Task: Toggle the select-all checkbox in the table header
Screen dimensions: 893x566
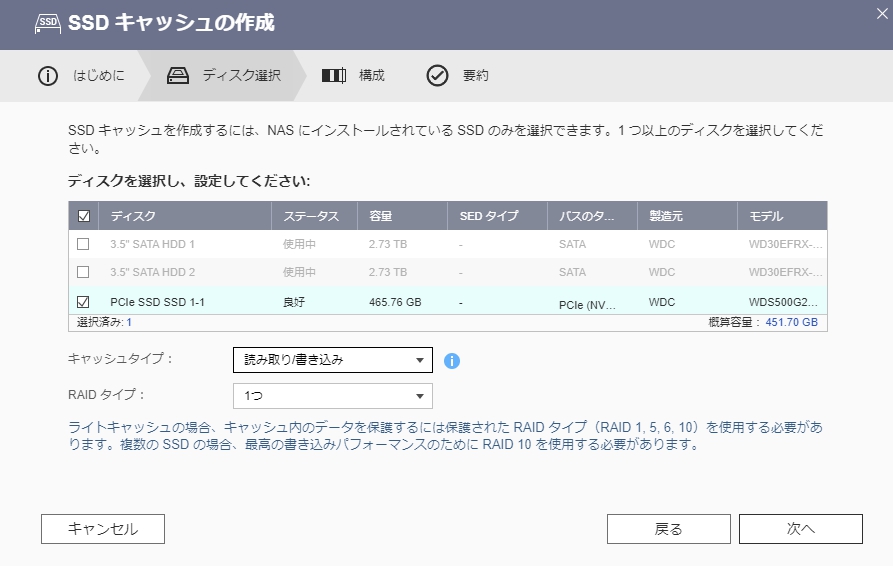Action: (83, 216)
